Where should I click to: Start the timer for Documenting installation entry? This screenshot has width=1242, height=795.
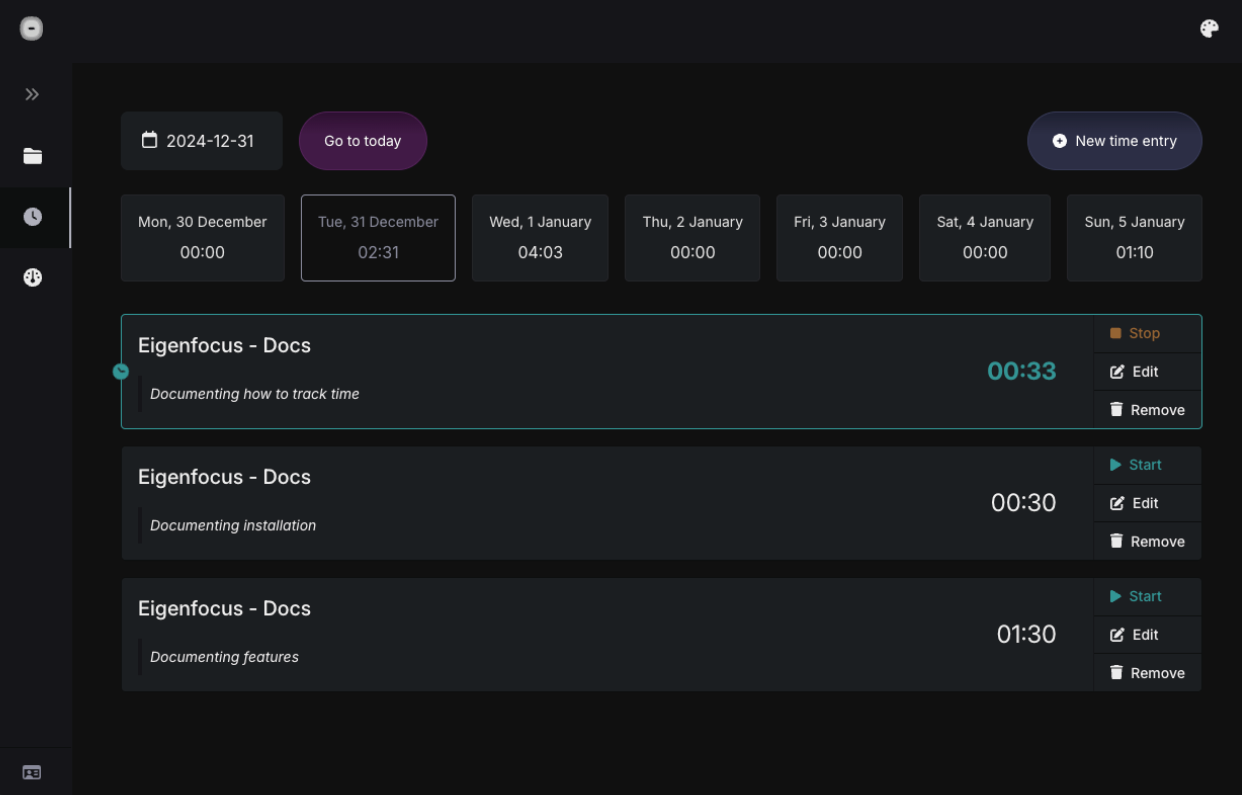[x=1137, y=465]
